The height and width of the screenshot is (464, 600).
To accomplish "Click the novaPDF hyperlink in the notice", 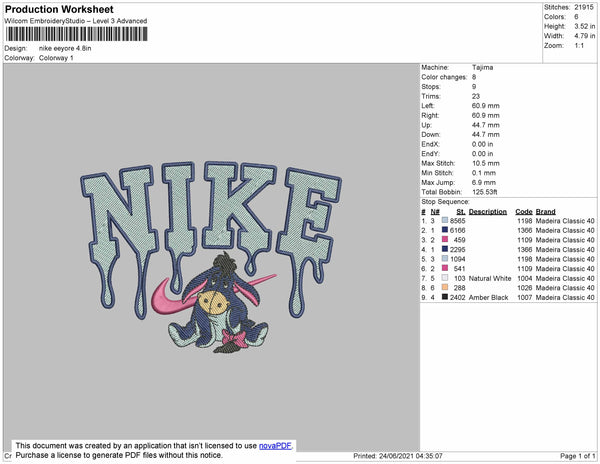I will [275, 446].
